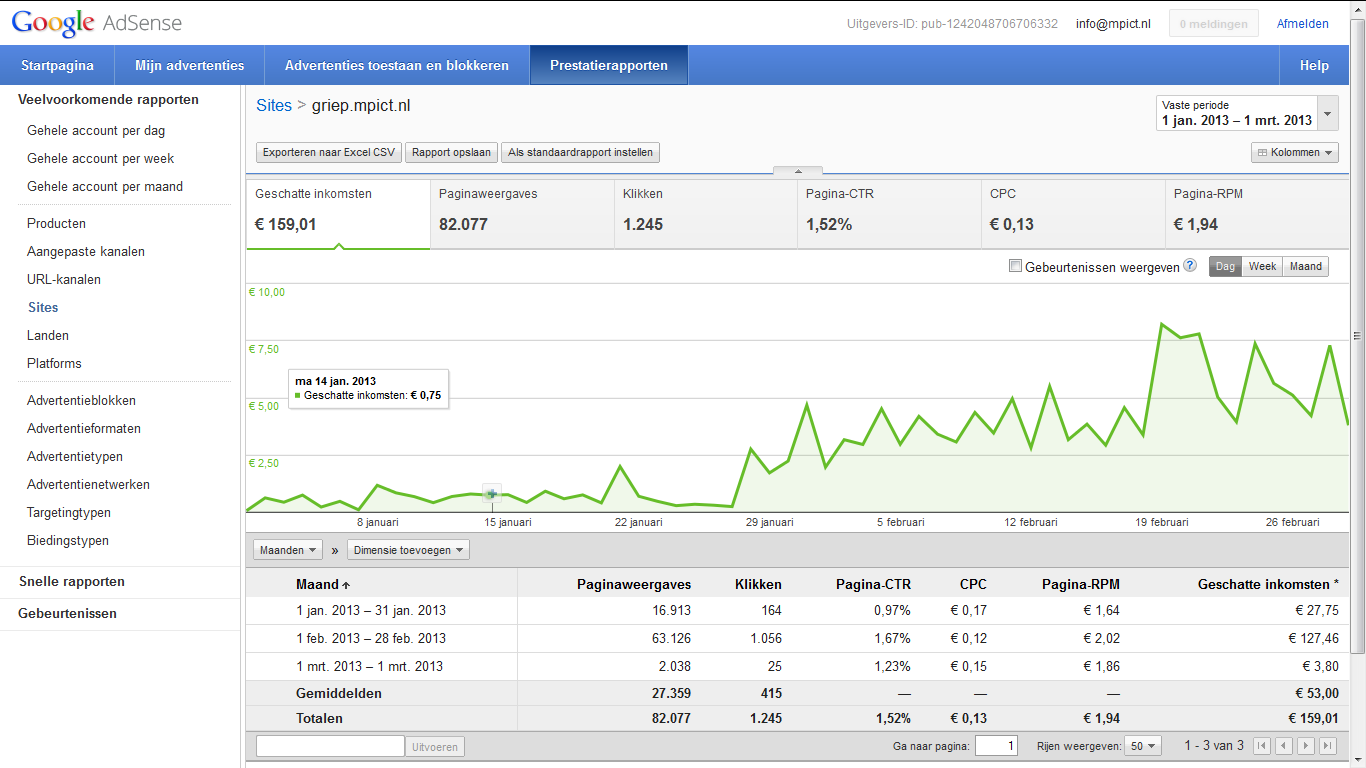
Task: Open the Kolommen dropdown
Action: [x=1295, y=153]
